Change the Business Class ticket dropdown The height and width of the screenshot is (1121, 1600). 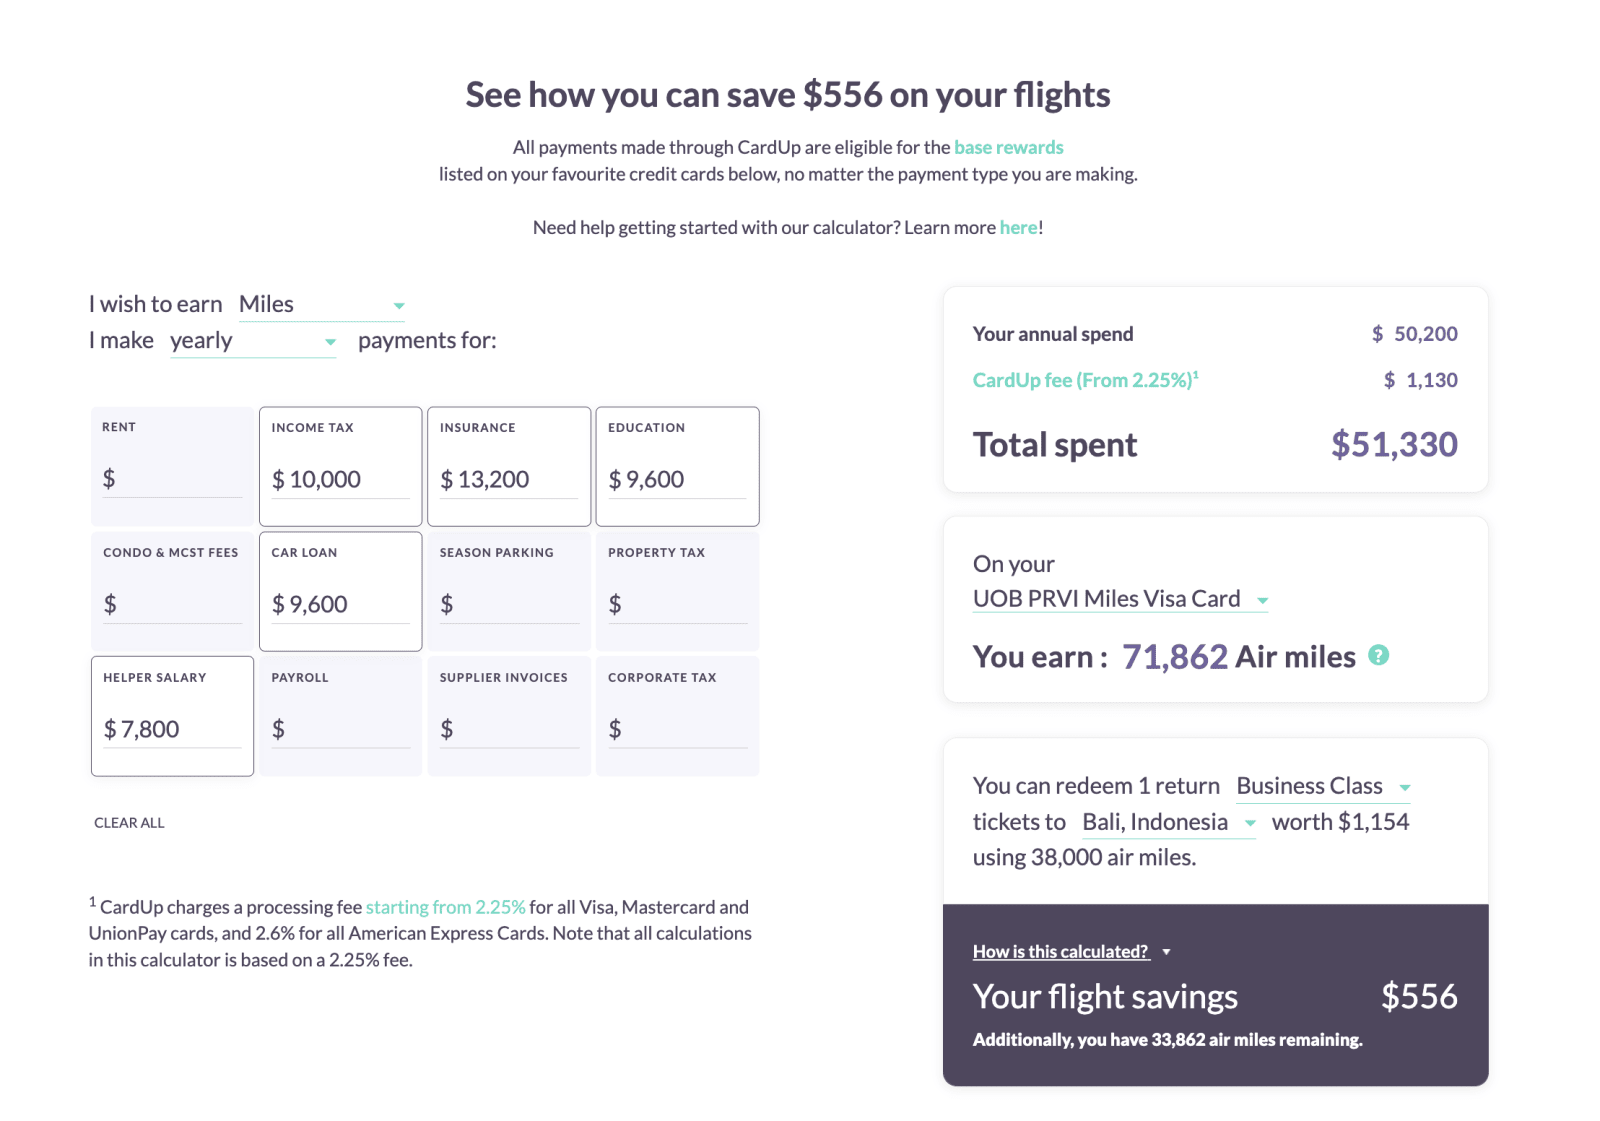(x=1323, y=787)
